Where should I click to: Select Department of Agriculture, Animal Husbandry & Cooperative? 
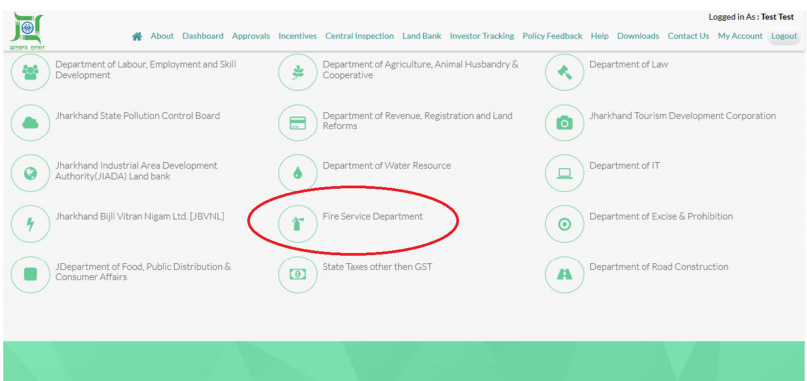tap(420, 70)
